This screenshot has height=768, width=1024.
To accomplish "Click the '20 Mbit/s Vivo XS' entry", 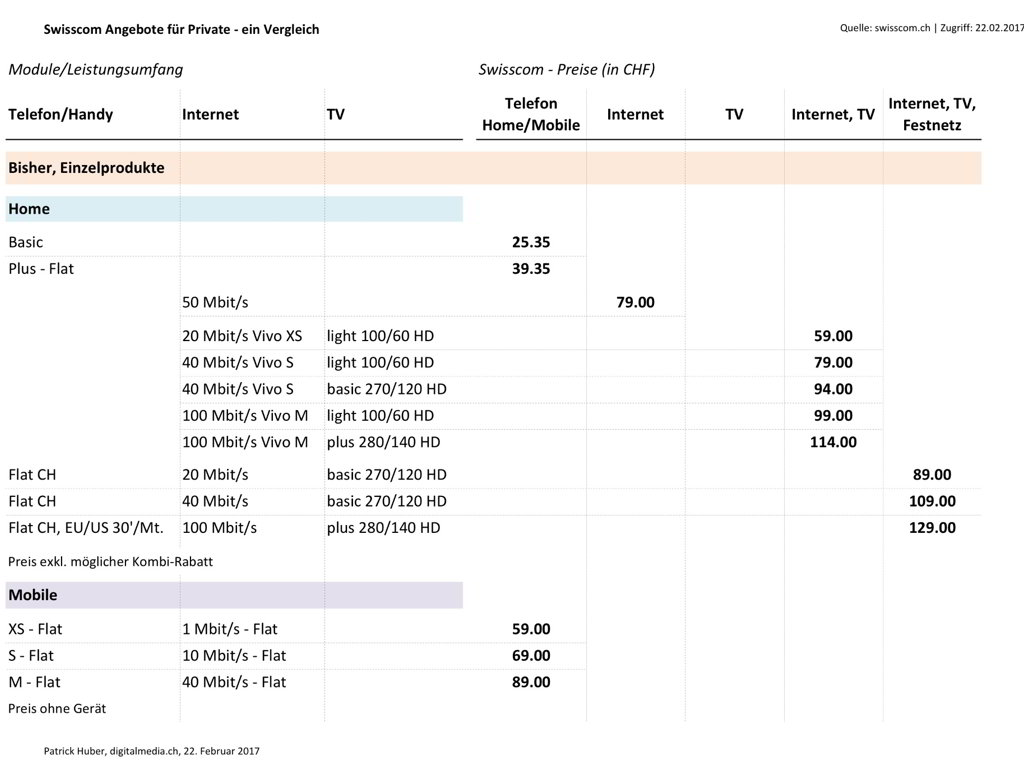I will pyautogui.click(x=242, y=336).
